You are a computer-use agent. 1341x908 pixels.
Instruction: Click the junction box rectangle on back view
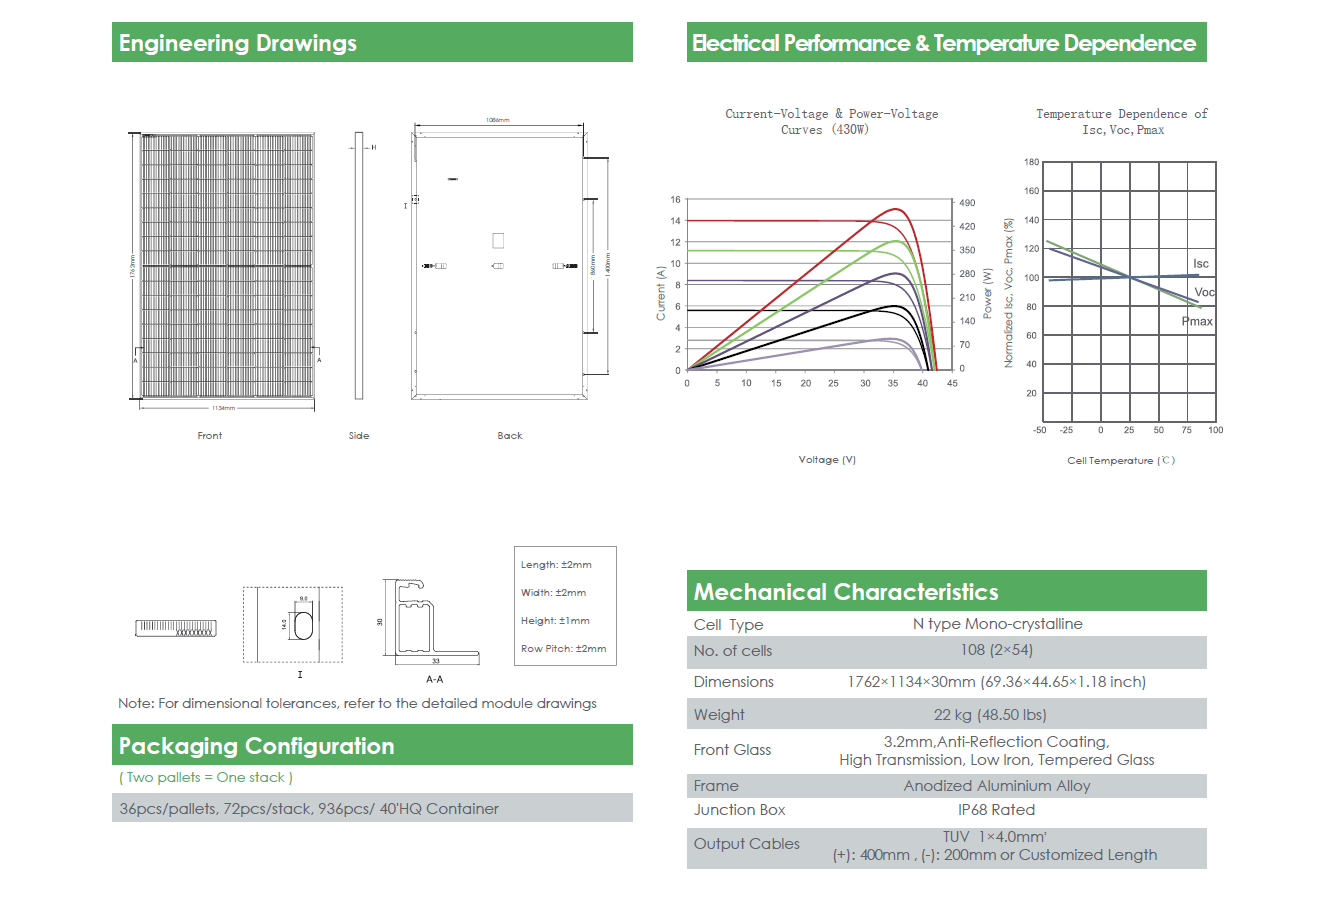498,240
